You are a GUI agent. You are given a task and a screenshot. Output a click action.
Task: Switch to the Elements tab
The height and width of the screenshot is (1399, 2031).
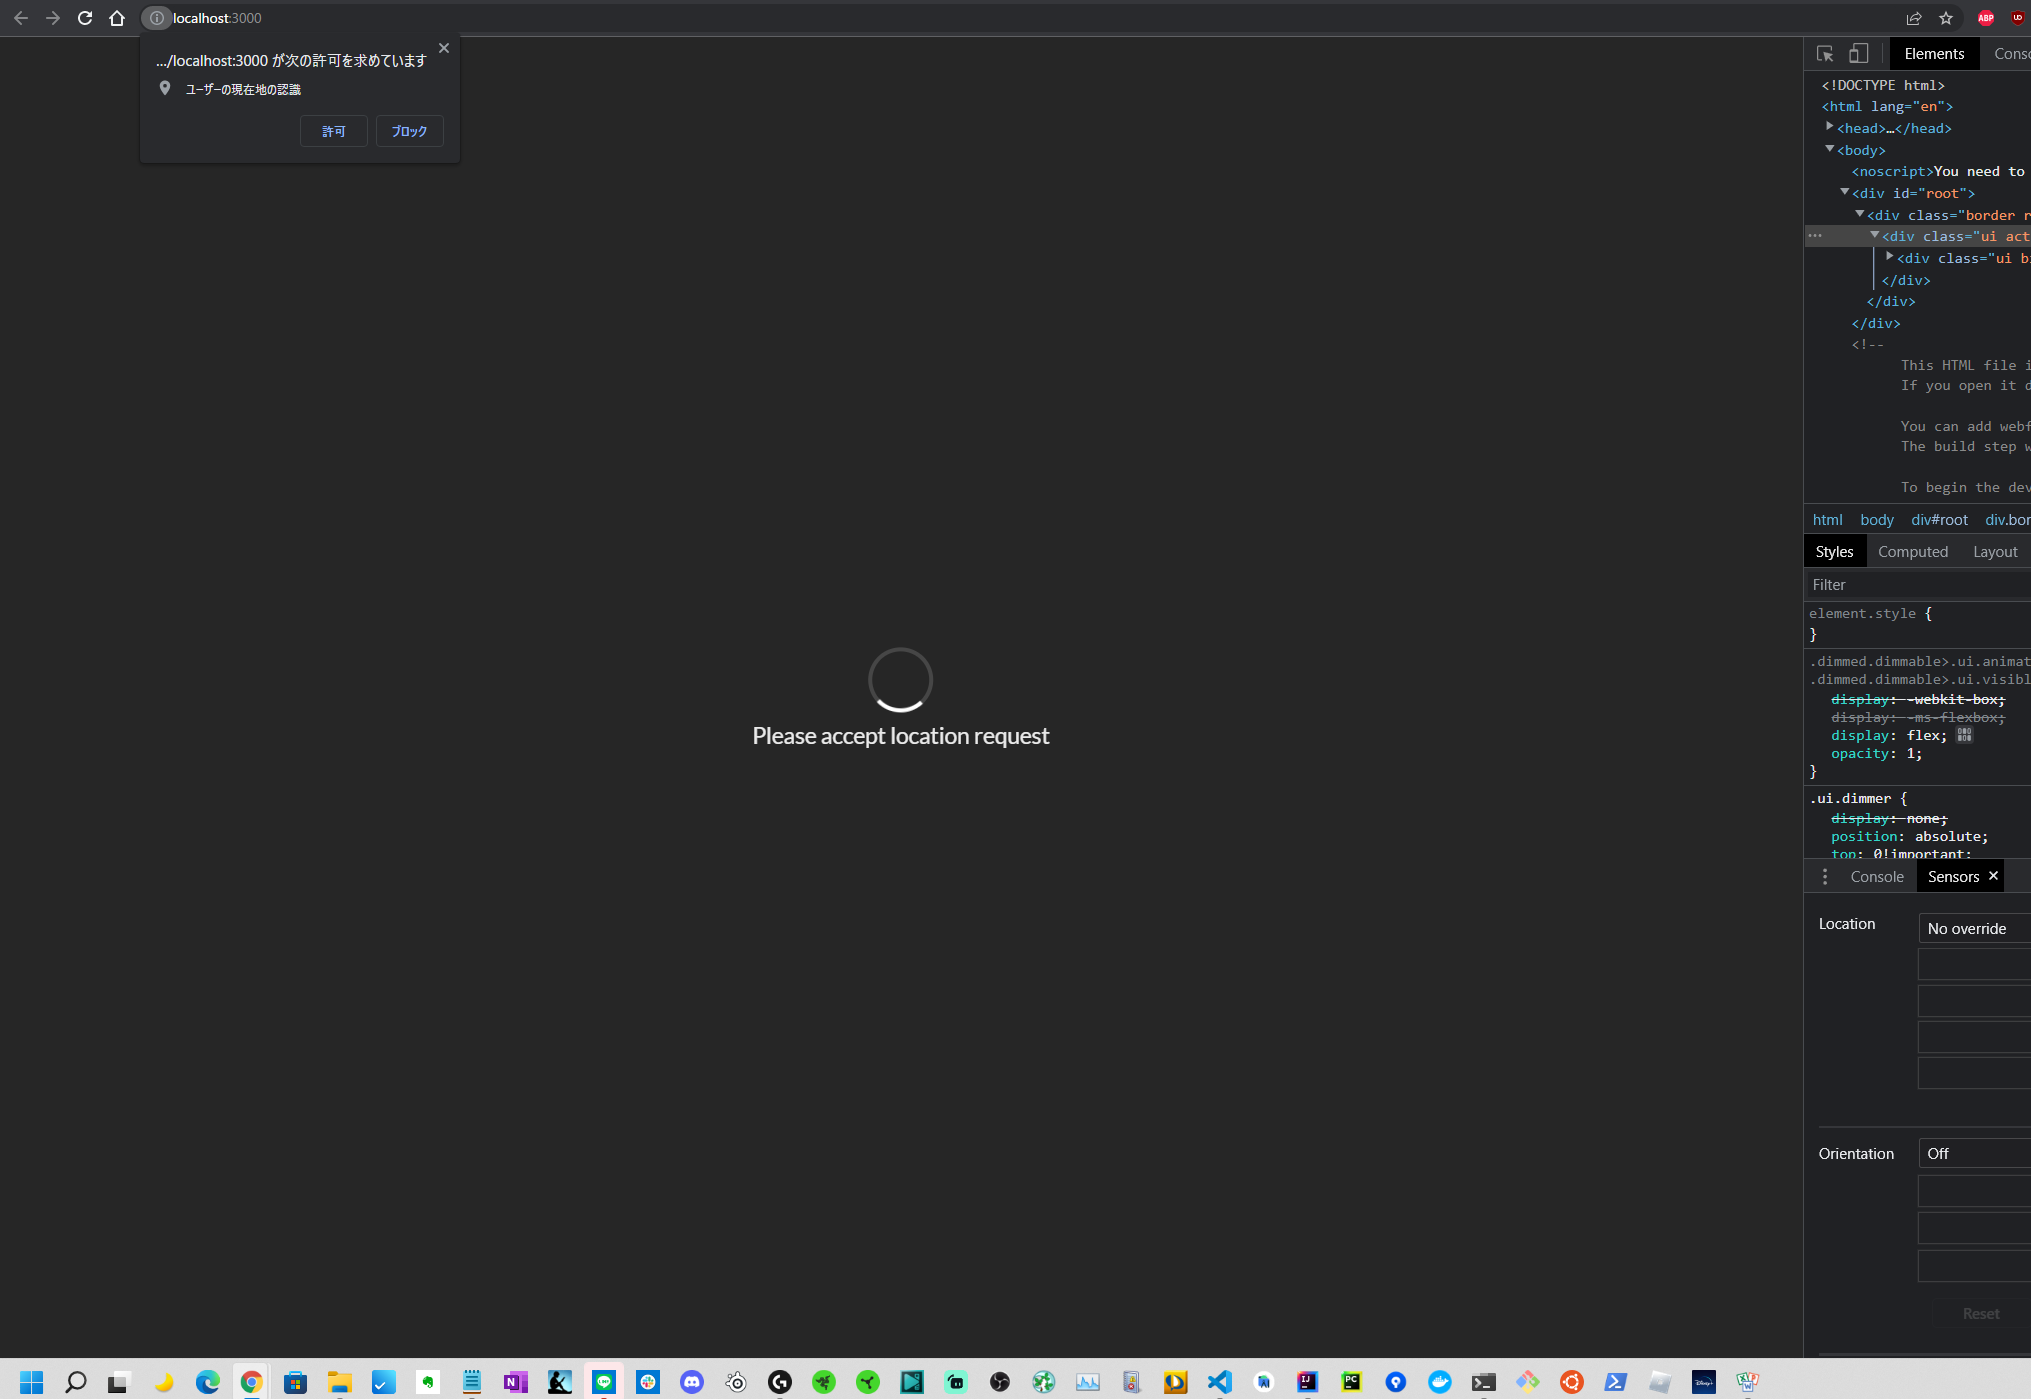tap(1934, 54)
